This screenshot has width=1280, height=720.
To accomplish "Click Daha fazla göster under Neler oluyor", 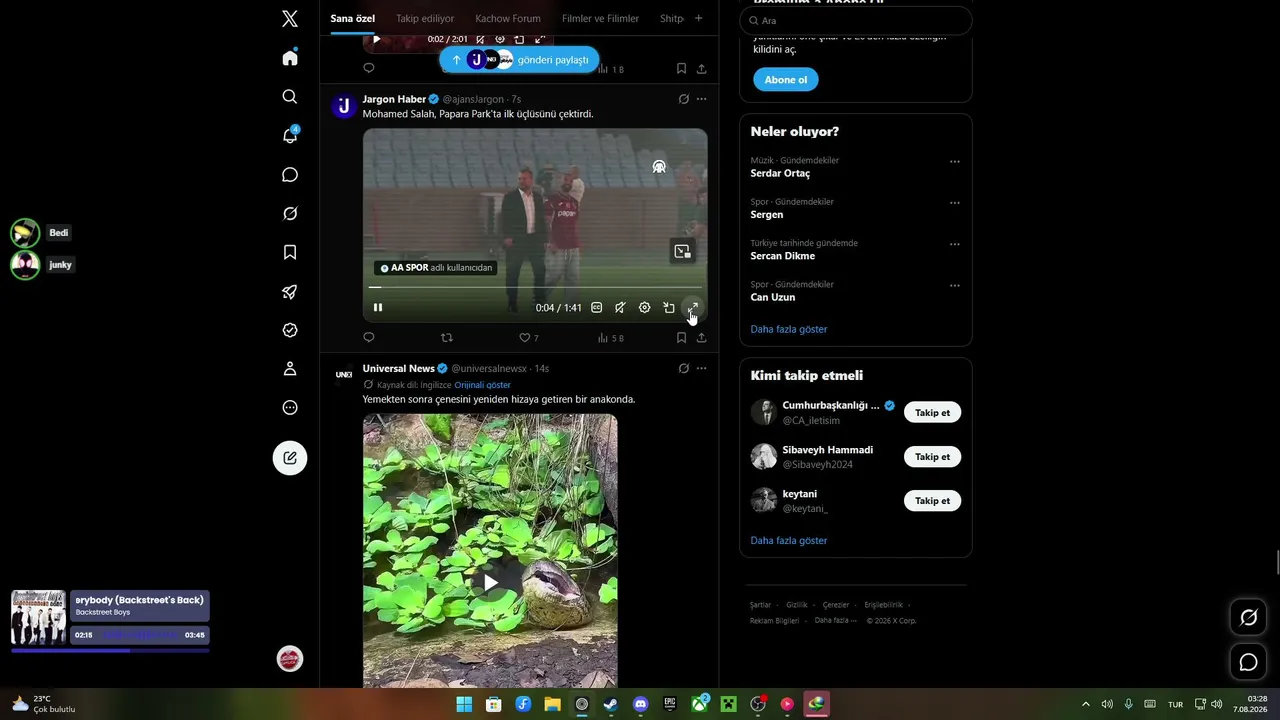I will point(789,329).
